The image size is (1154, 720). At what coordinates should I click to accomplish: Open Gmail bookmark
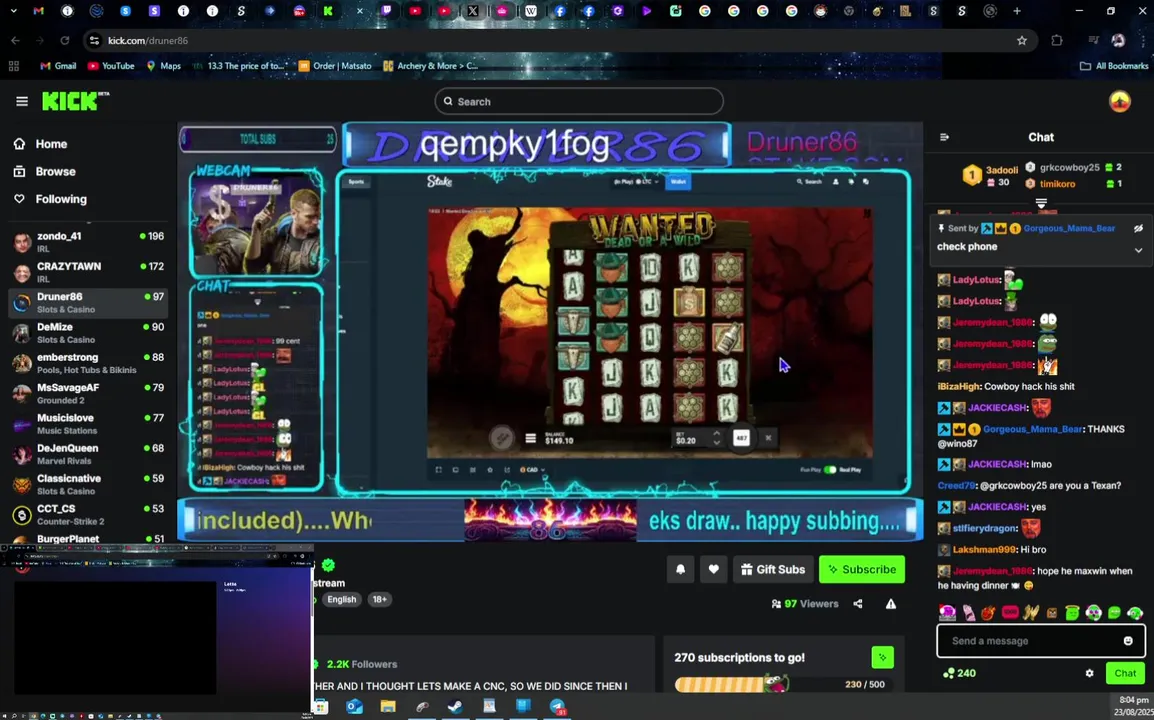coord(58,66)
